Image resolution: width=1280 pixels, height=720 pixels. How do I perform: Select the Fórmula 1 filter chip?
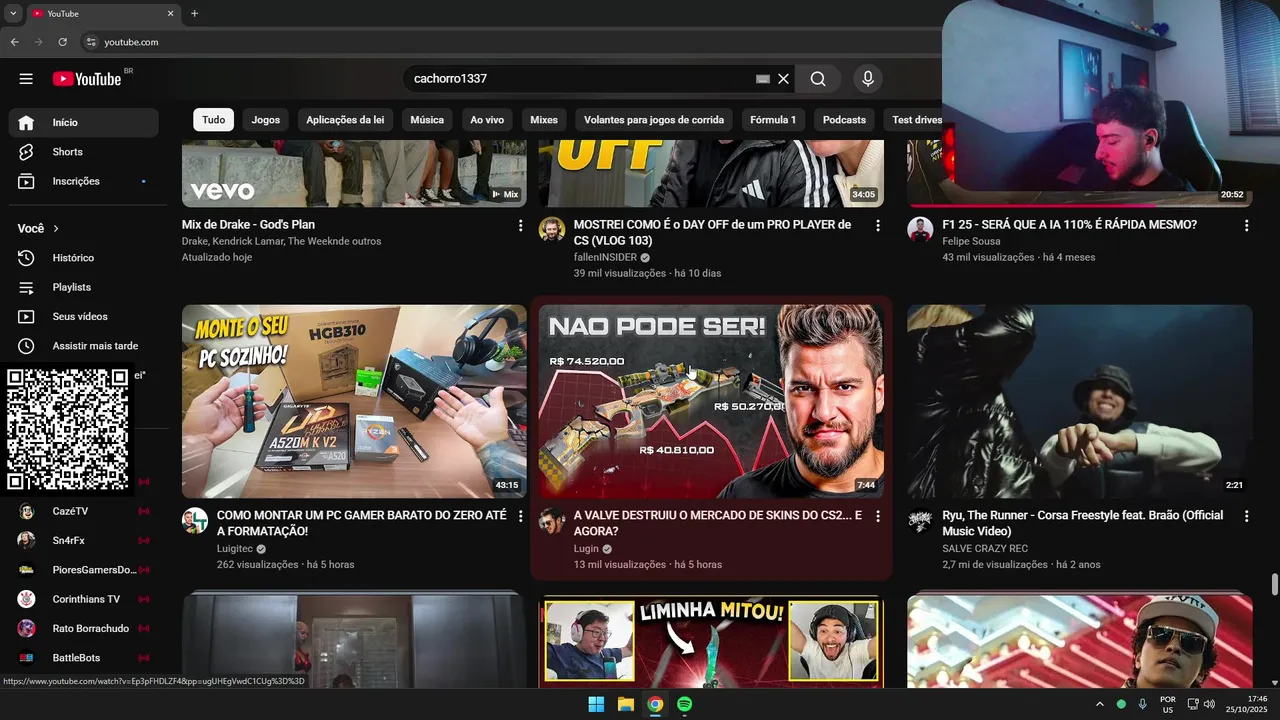pos(773,120)
